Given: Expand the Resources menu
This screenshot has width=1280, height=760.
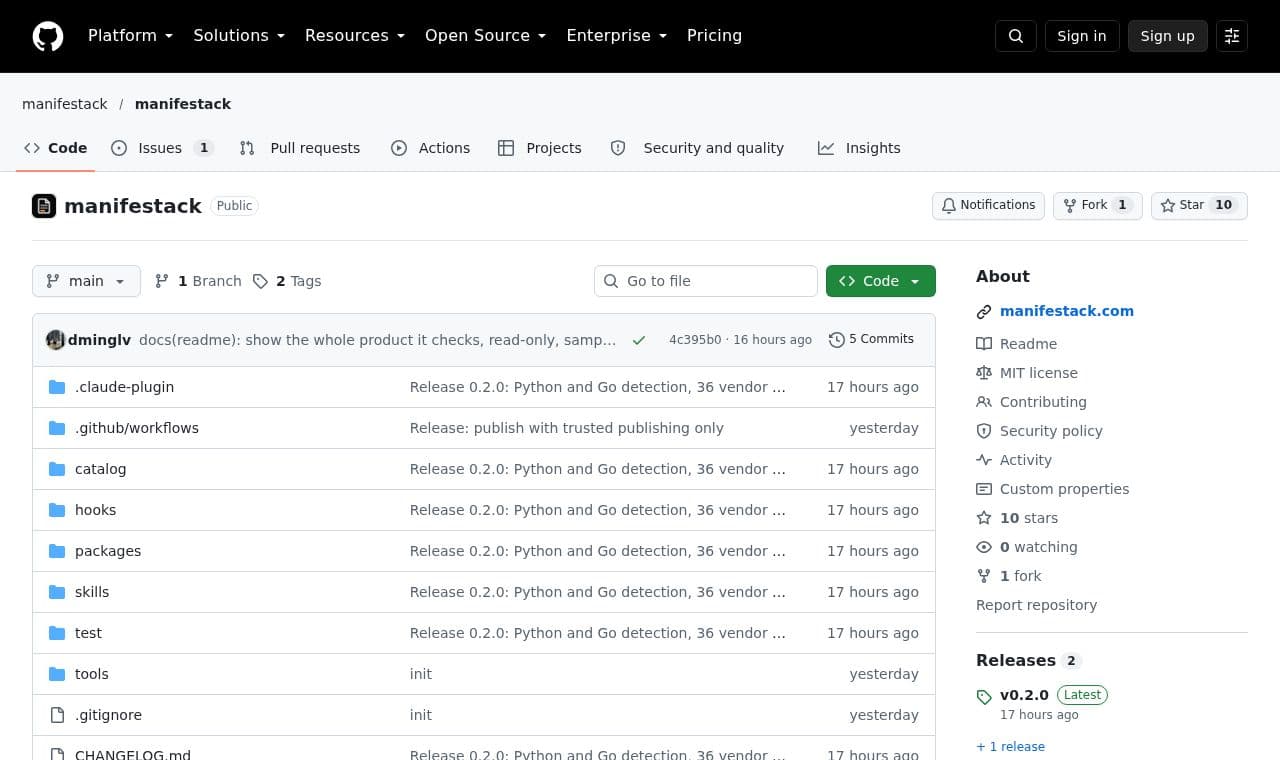Looking at the screenshot, I should [355, 36].
